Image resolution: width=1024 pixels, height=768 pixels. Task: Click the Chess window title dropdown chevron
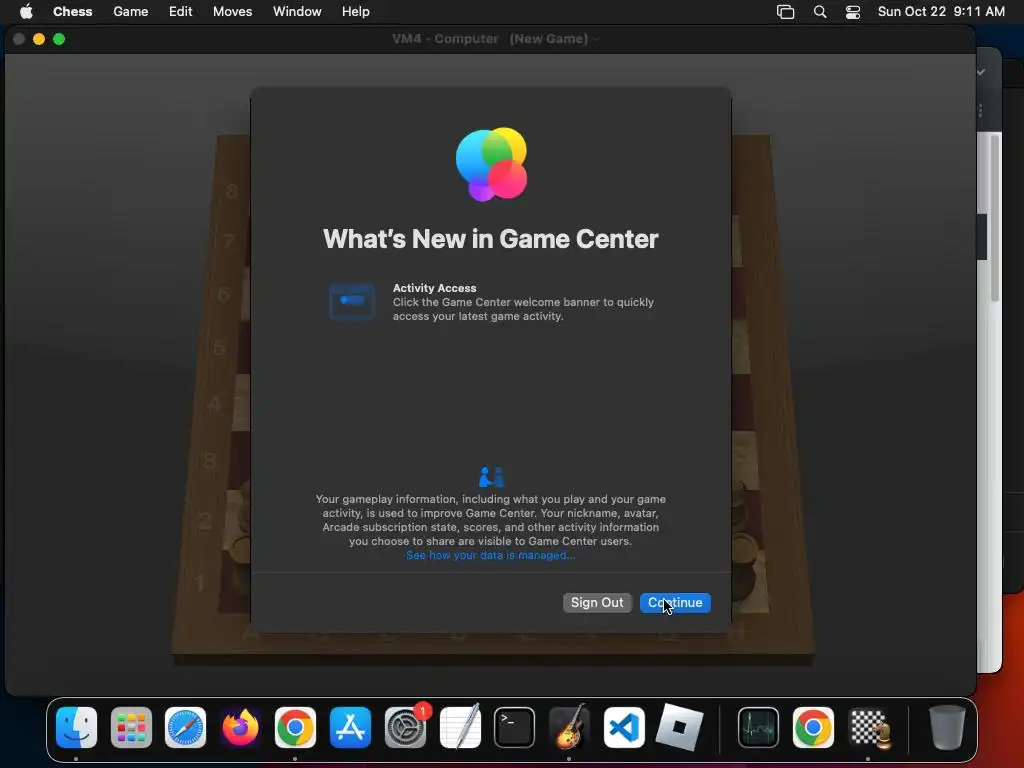tap(596, 39)
